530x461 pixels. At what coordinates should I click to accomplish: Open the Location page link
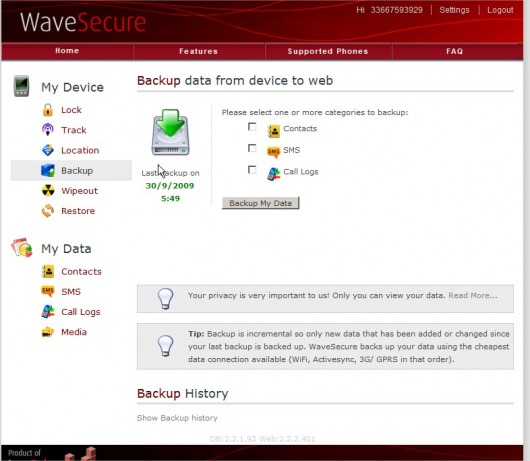80,150
